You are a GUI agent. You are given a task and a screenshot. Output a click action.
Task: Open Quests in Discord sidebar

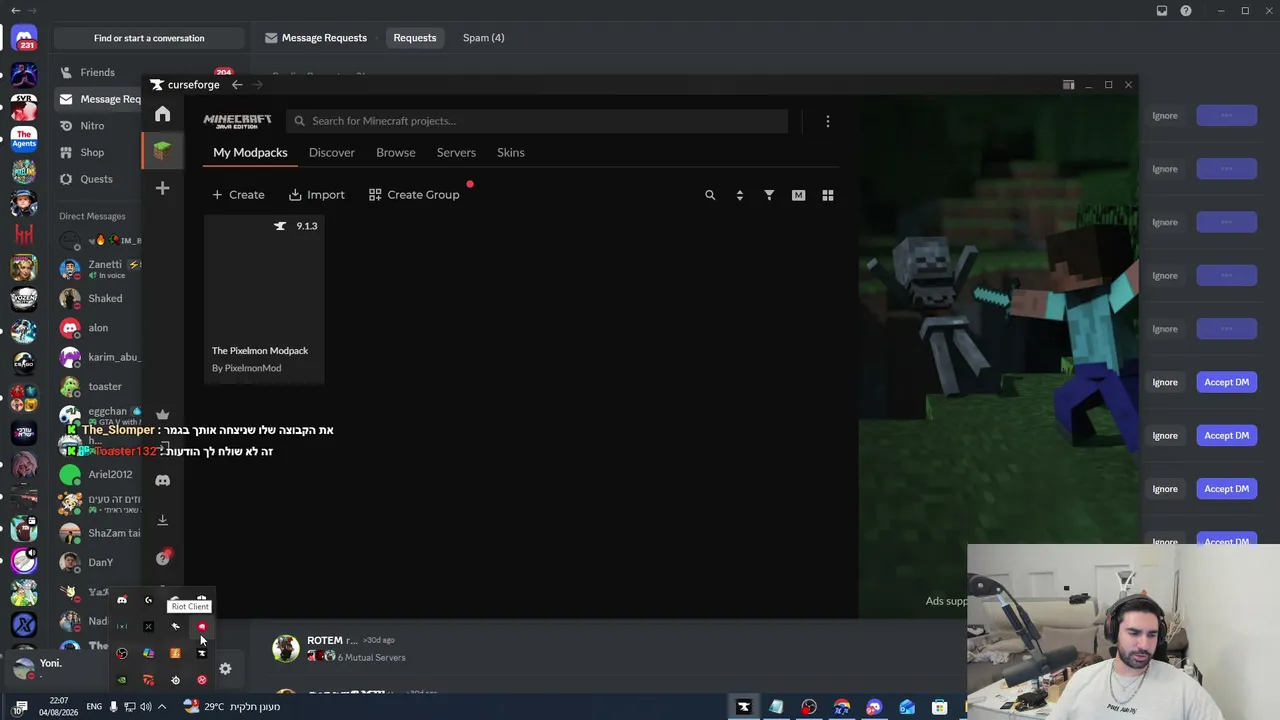[98, 179]
